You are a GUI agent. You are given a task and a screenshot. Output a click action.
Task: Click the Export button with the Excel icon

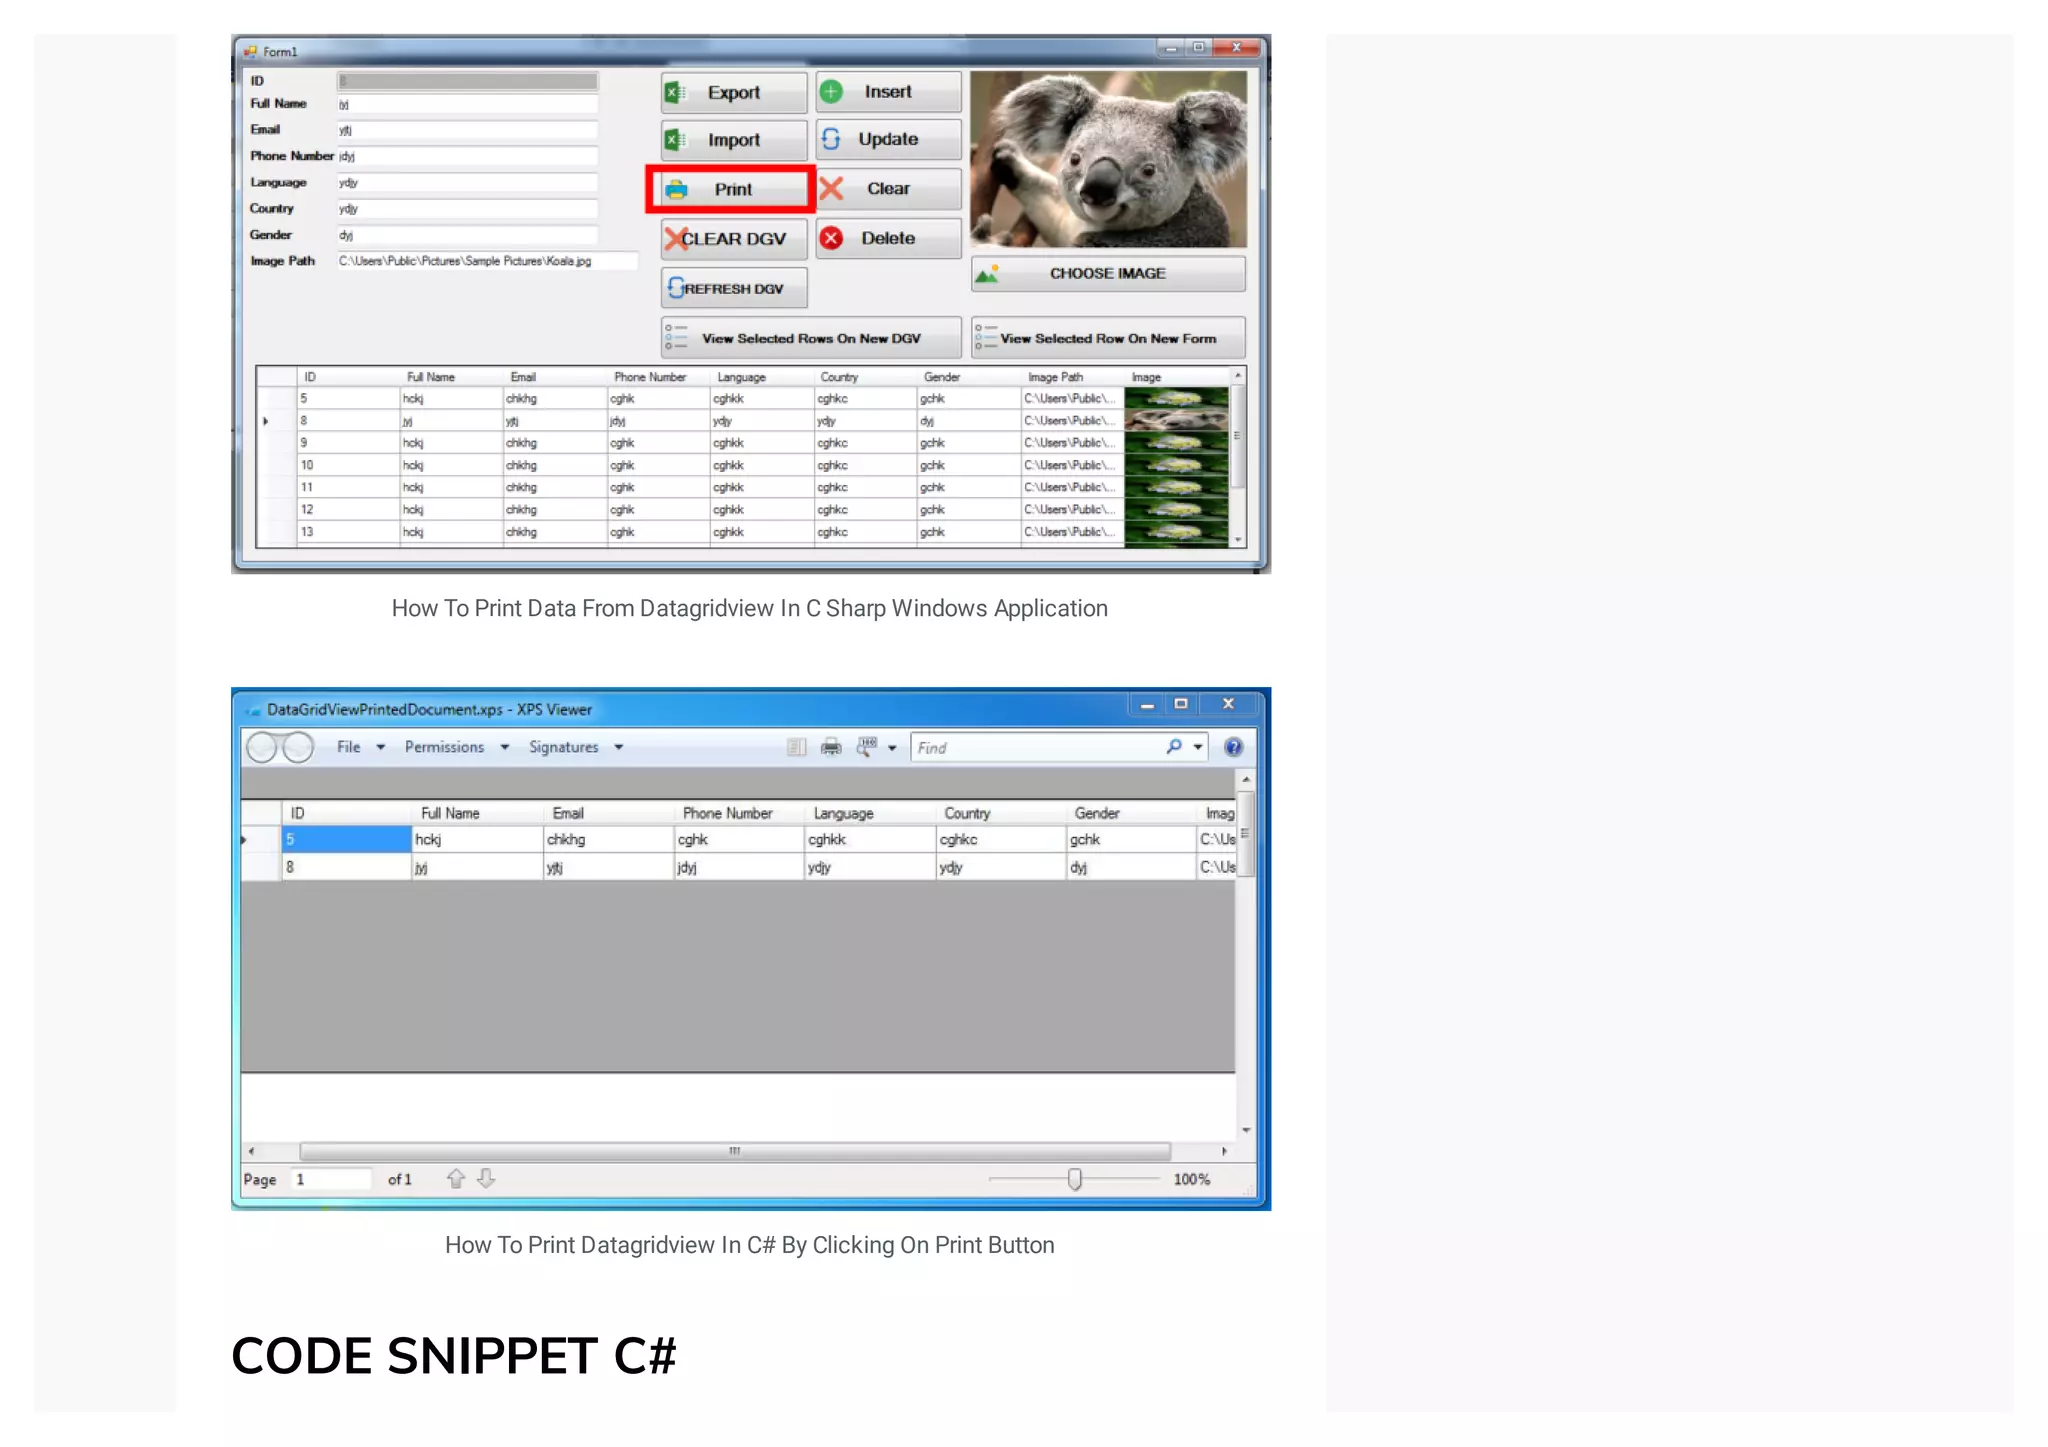(734, 92)
